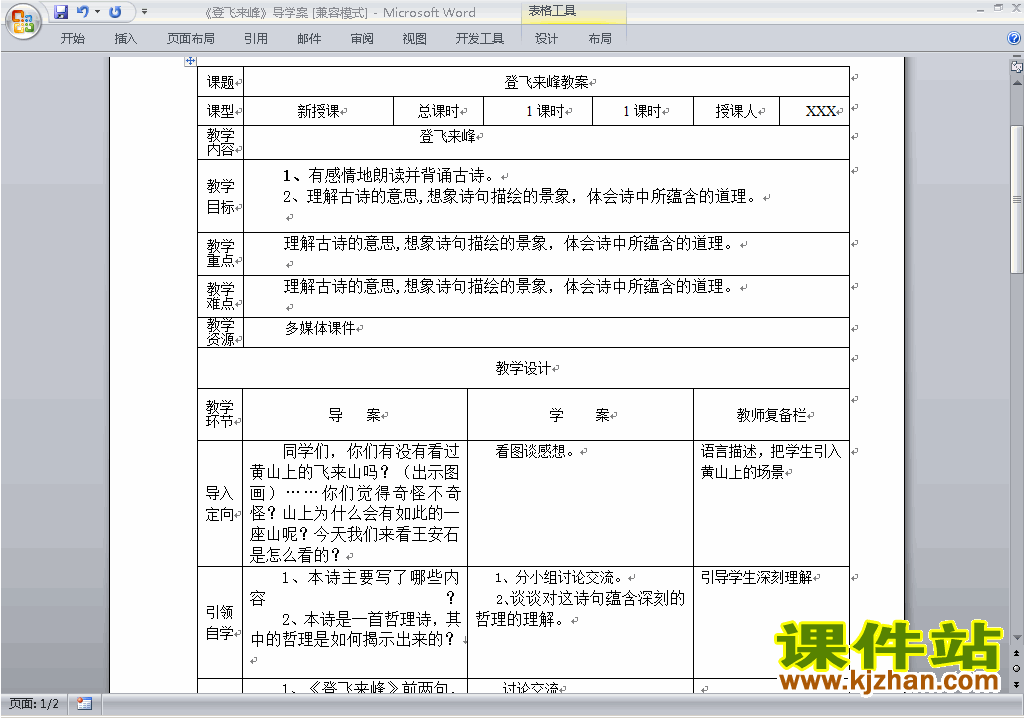The image size is (1024, 718).
Task: Click the 页面: 1/2 page indicator
Action: [34, 704]
